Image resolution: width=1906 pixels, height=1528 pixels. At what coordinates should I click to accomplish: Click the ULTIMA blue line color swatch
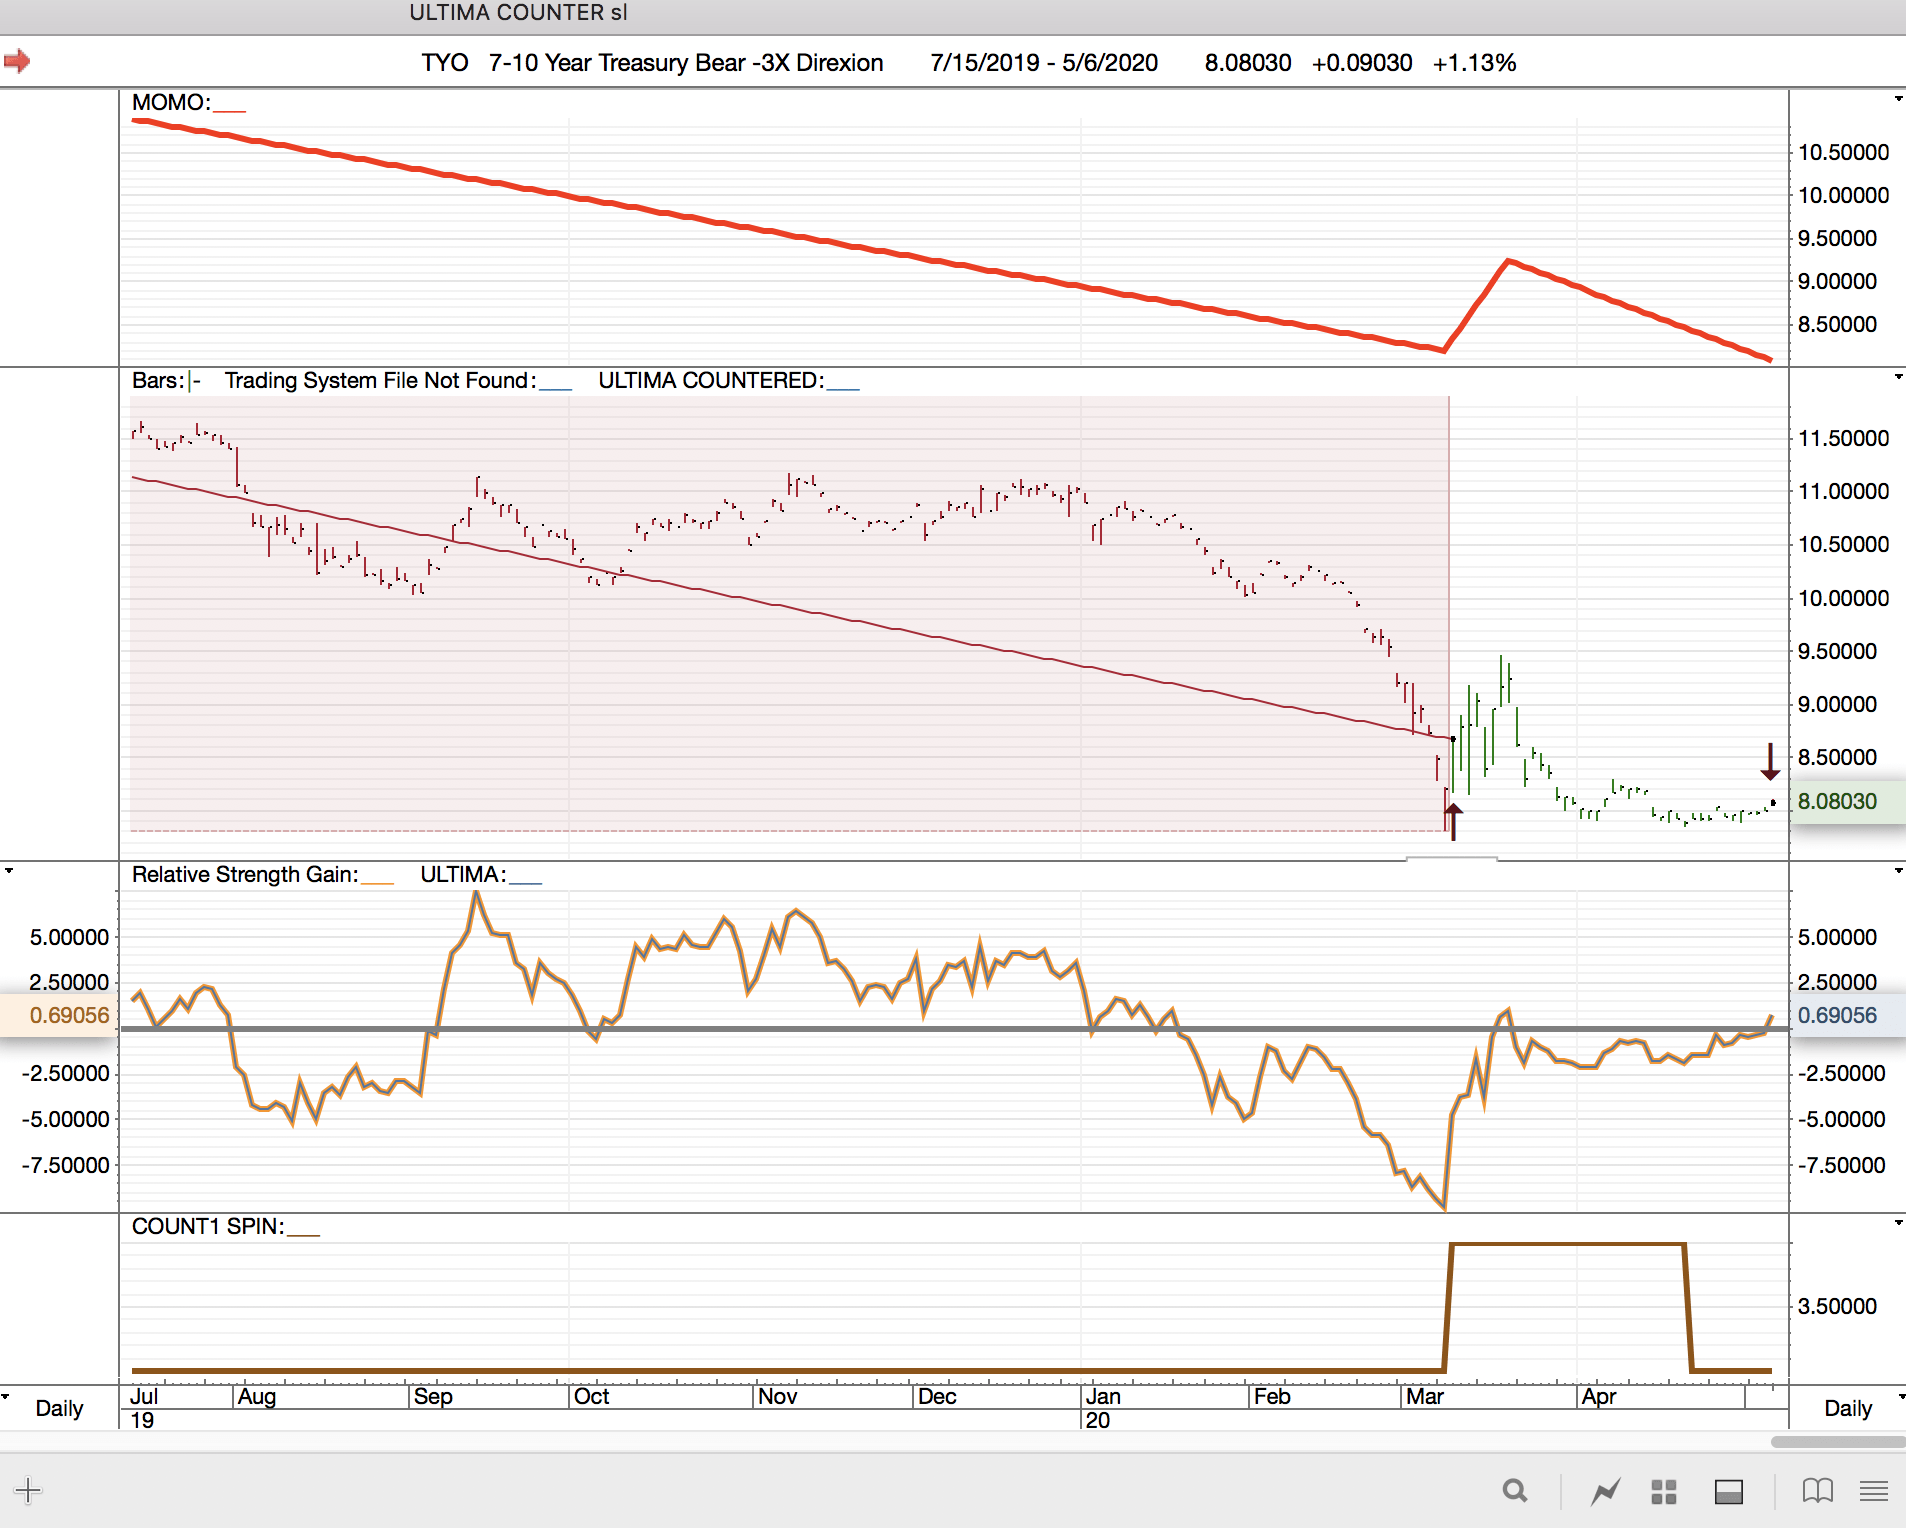point(525,882)
